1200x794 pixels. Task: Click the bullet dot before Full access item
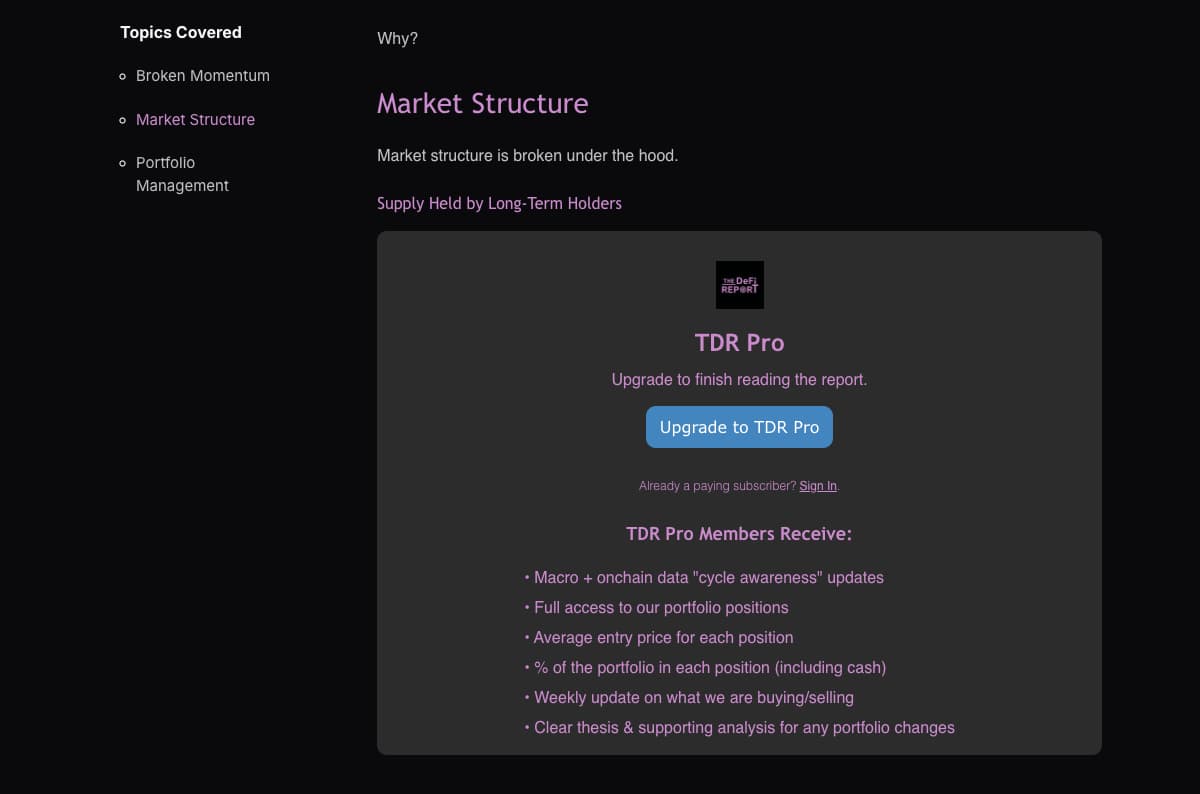click(527, 607)
